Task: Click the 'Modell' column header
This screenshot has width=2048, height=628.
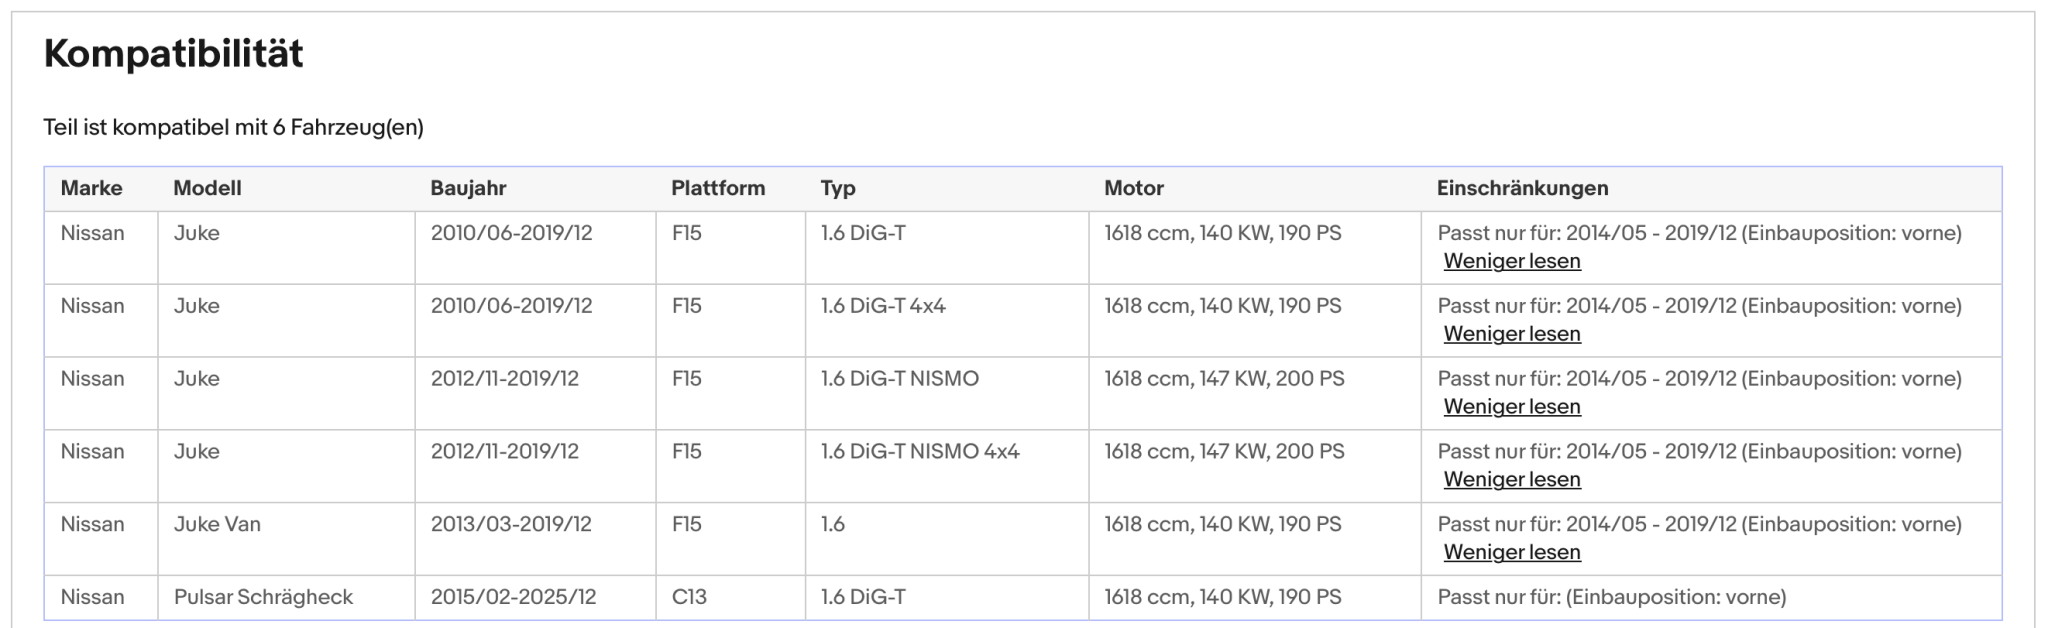Action: [x=207, y=188]
